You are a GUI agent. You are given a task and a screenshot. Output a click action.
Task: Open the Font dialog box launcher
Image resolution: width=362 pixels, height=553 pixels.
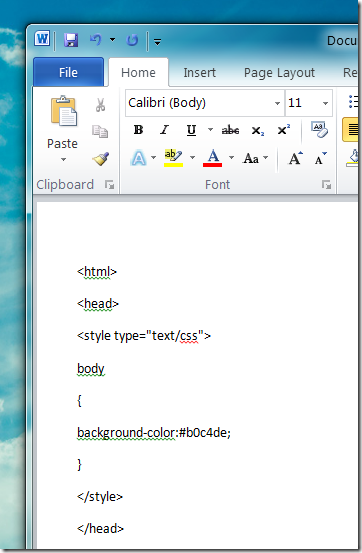pos(326,184)
